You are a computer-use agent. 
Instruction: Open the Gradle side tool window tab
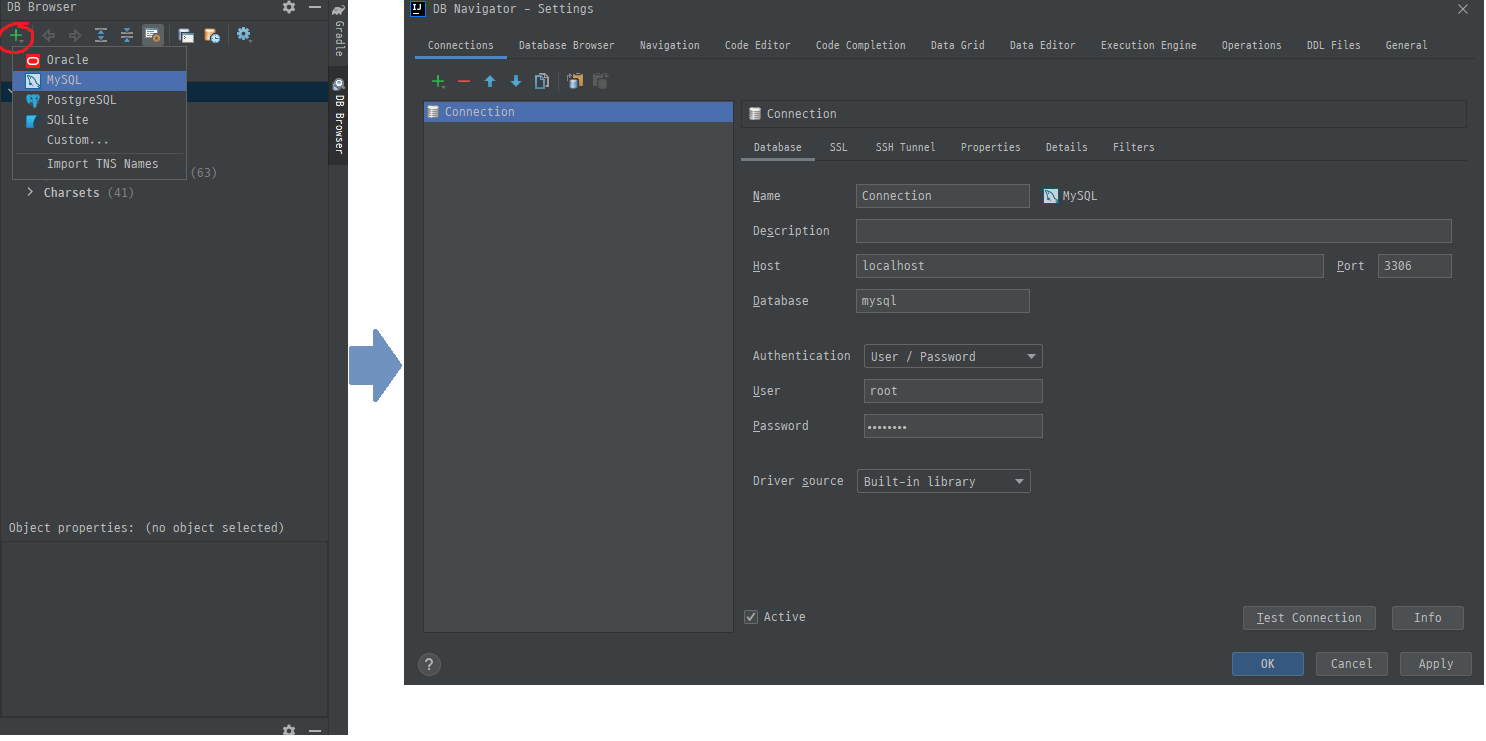click(x=338, y=32)
